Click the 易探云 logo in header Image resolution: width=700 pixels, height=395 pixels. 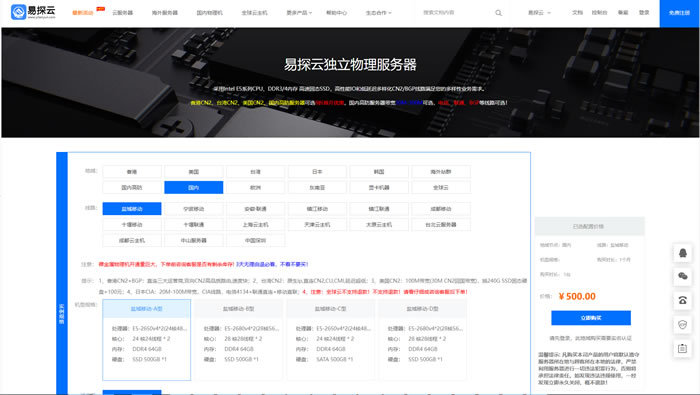pyautogui.click(x=33, y=12)
